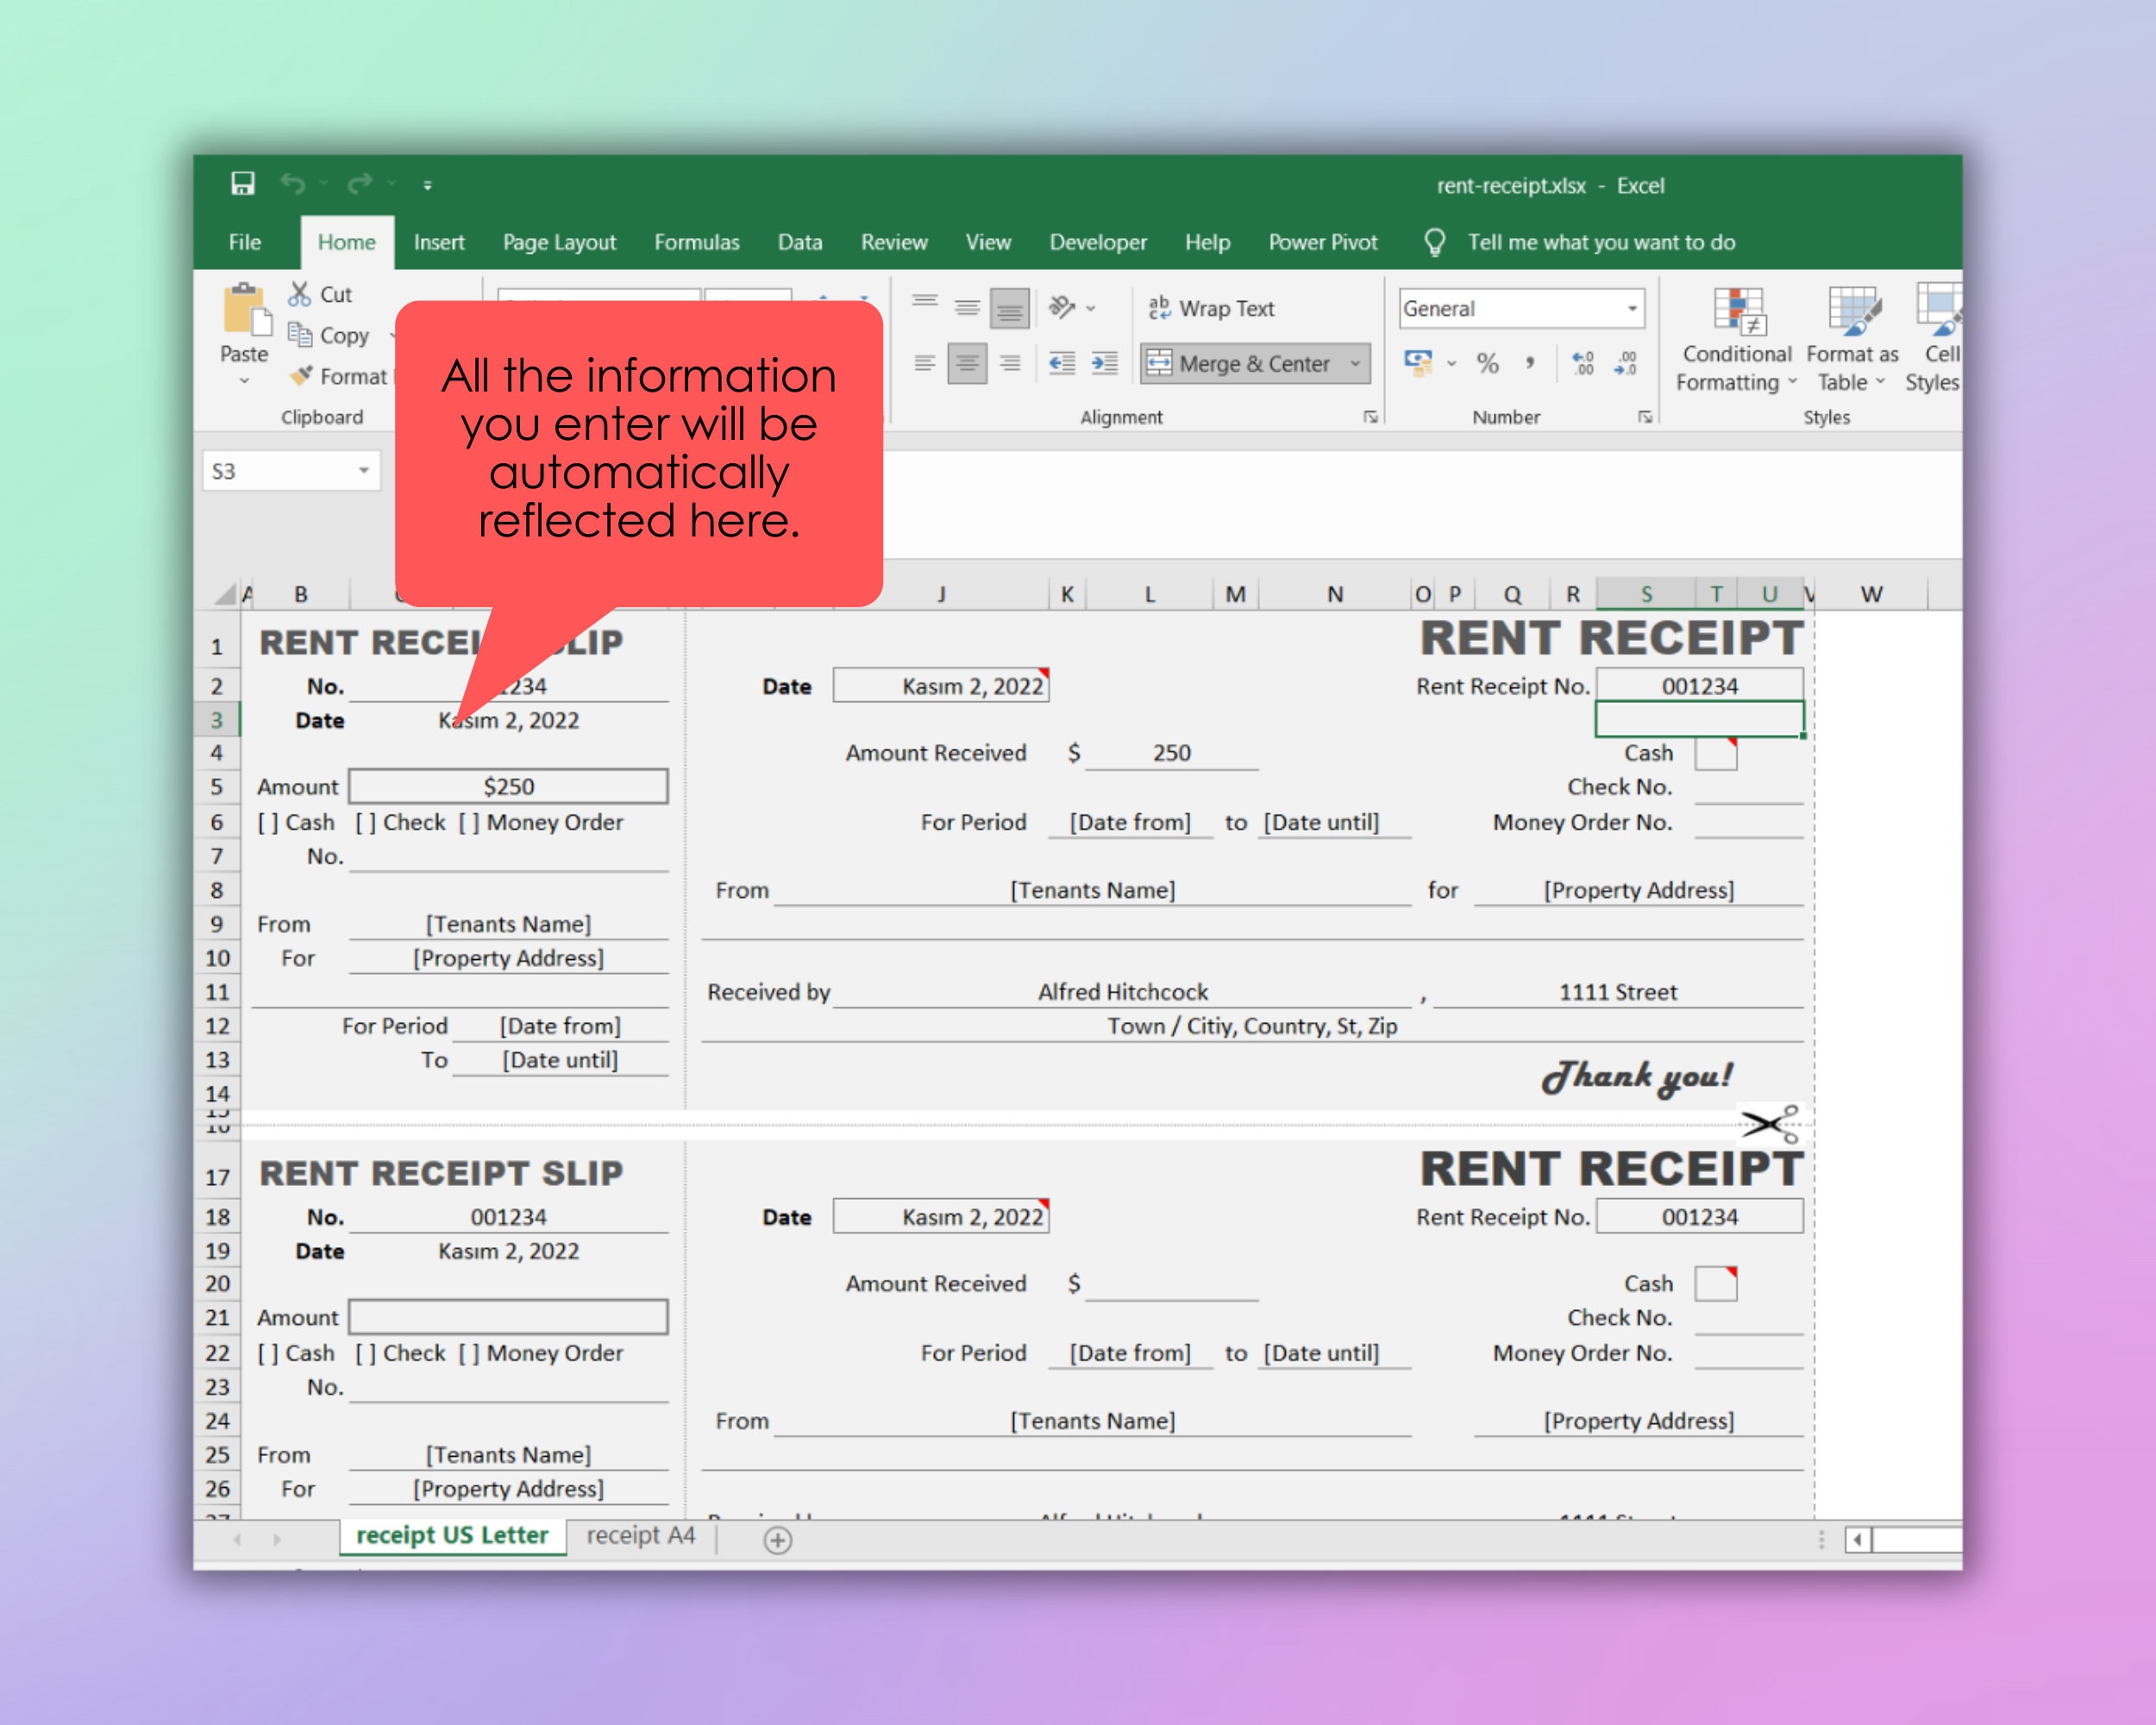Expand the Merge & Center dropdown arrow

[1355, 363]
